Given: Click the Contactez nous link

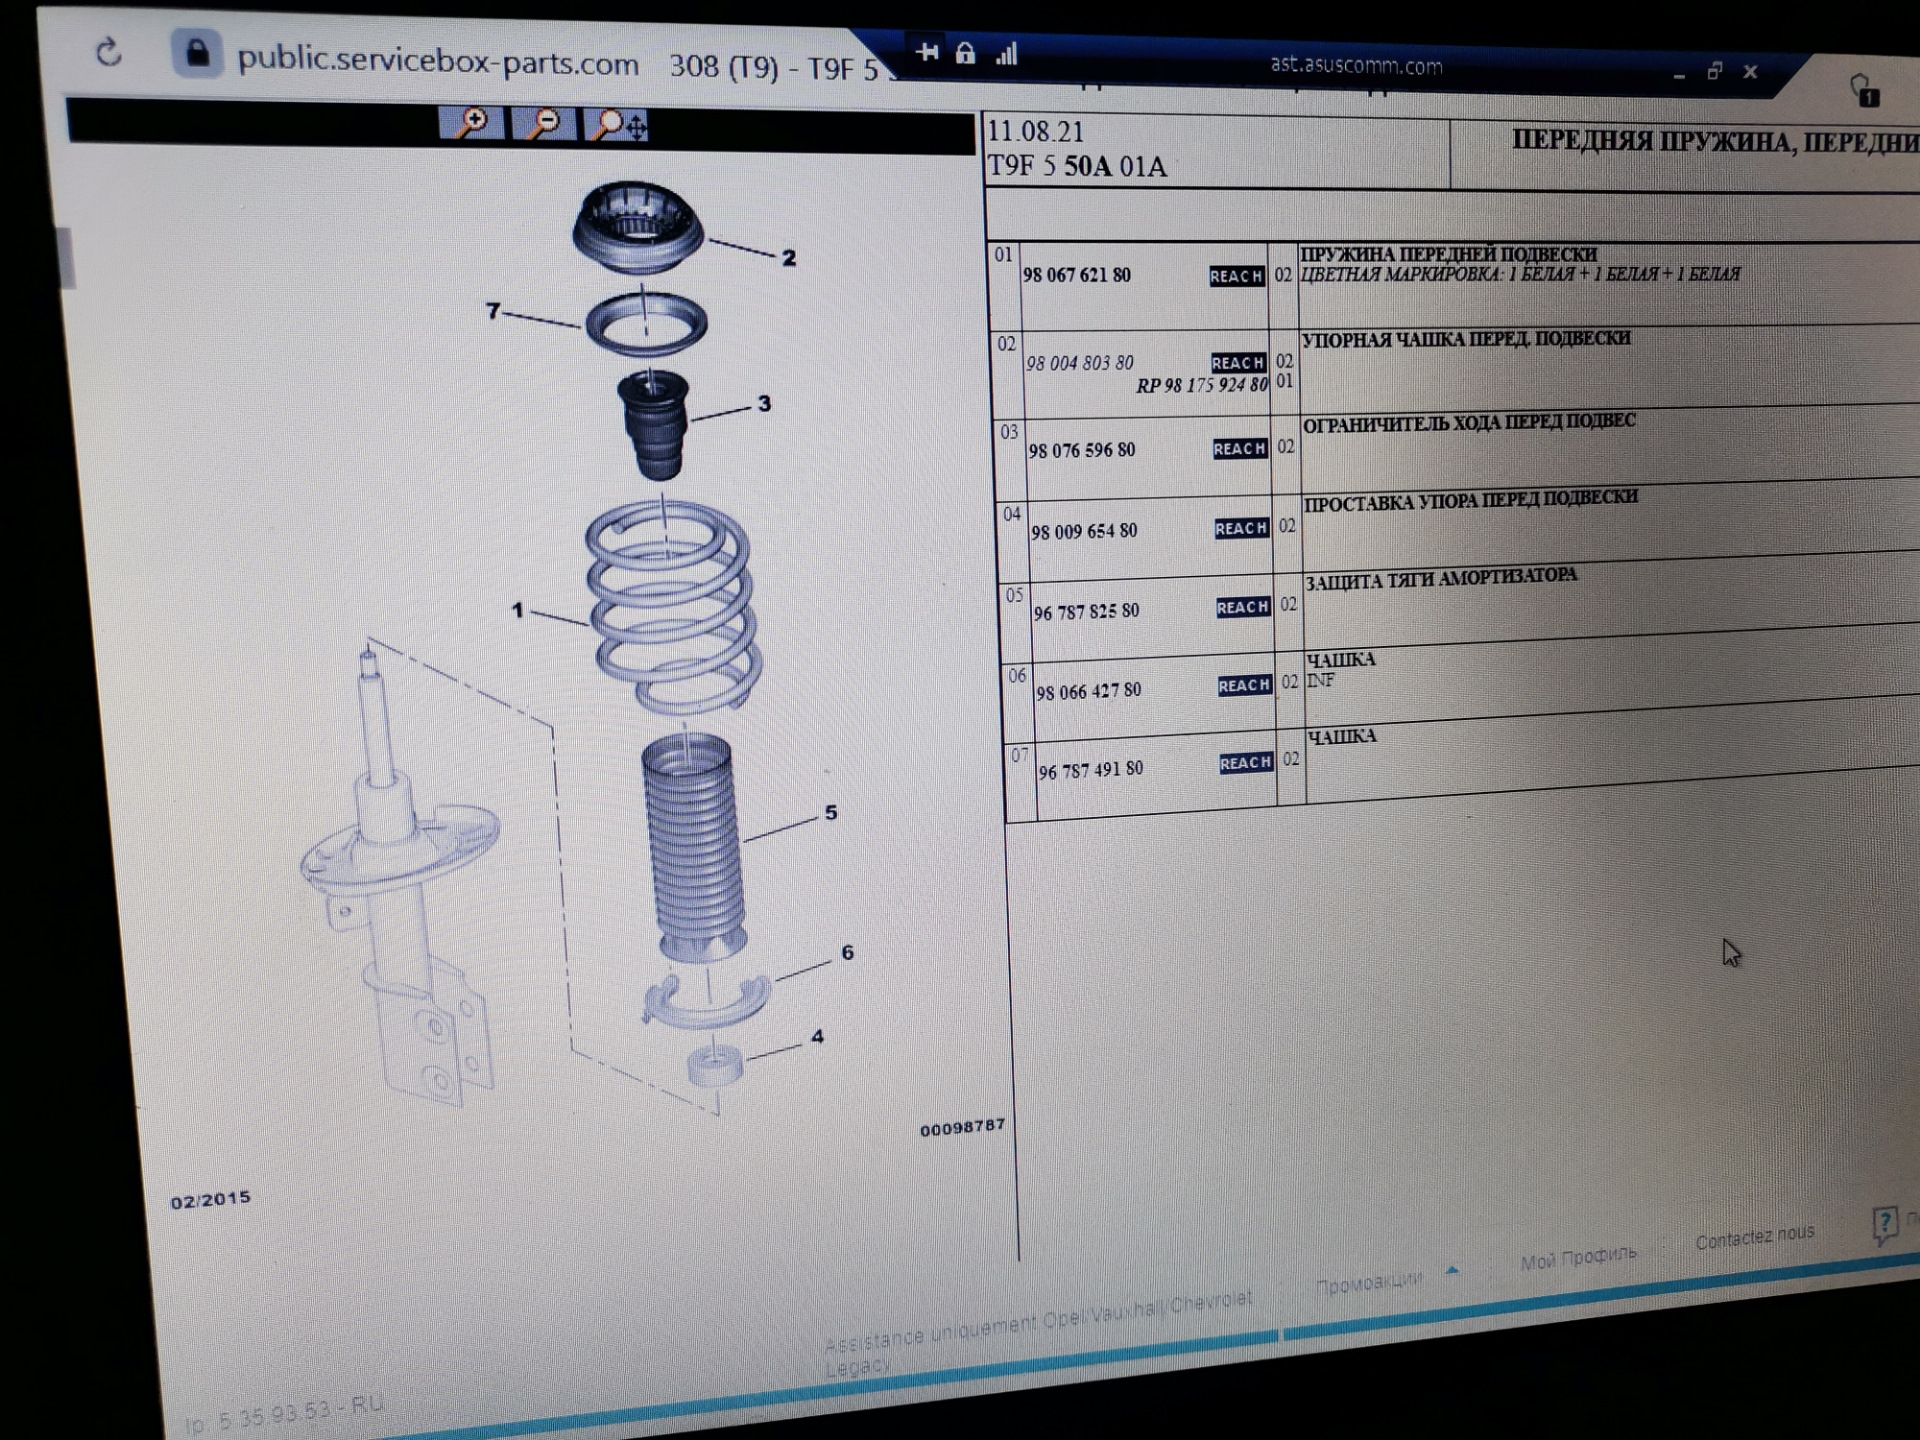Looking at the screenshot, I should (1754, 1238).
